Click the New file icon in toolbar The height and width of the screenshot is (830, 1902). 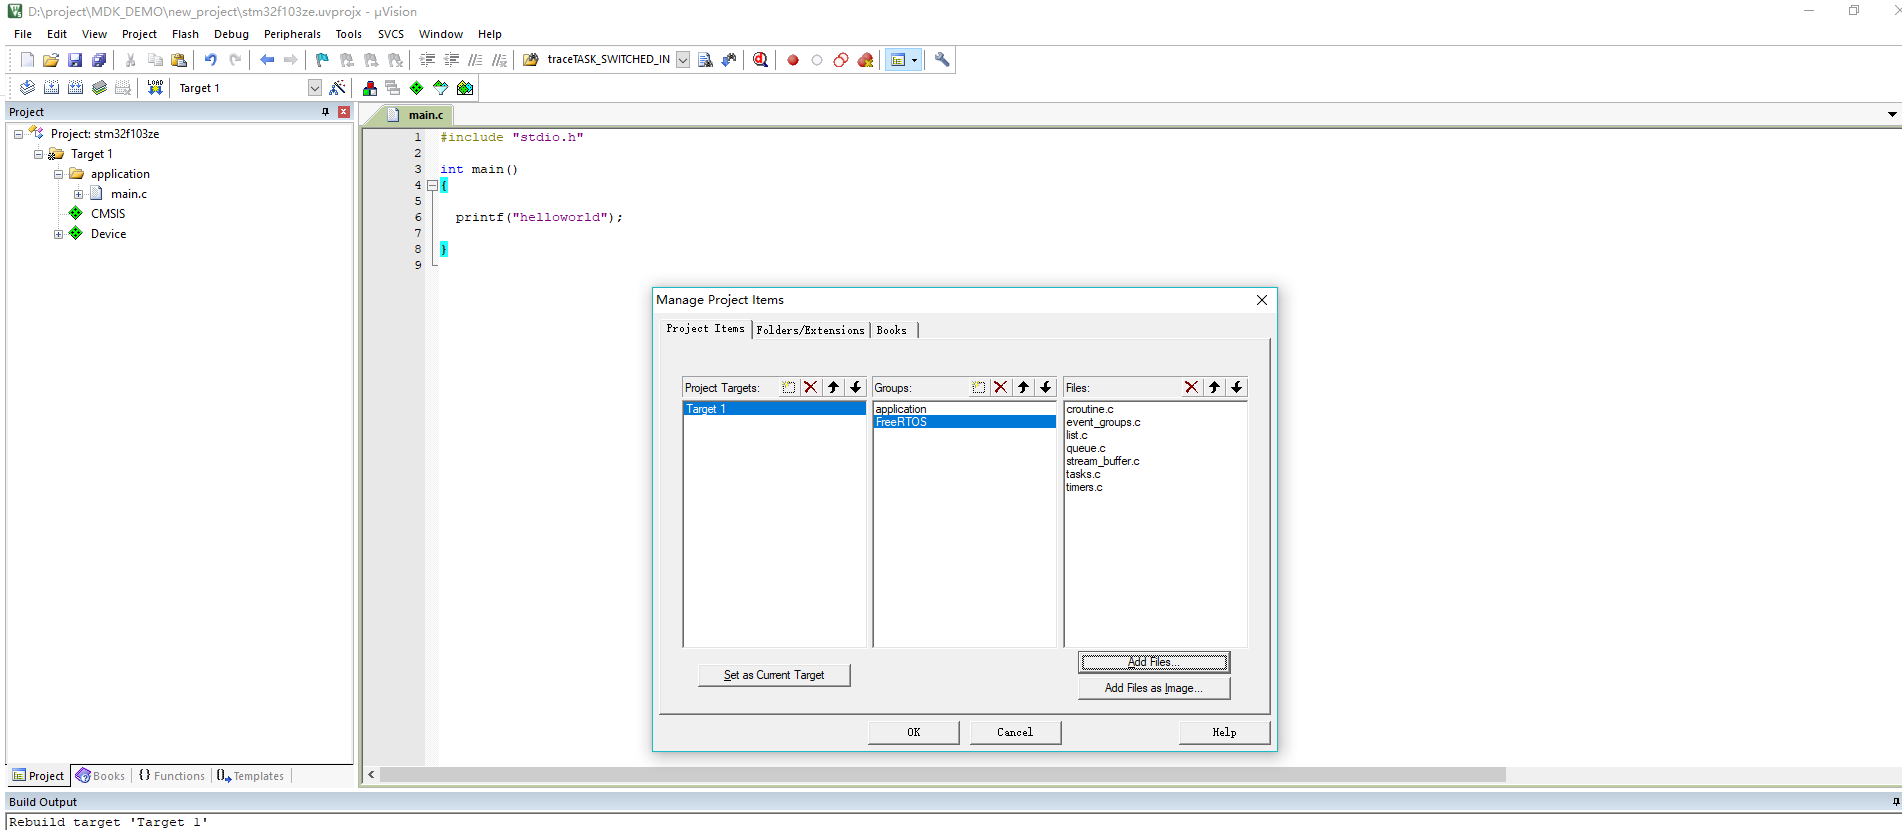click(x=27, y=60)
